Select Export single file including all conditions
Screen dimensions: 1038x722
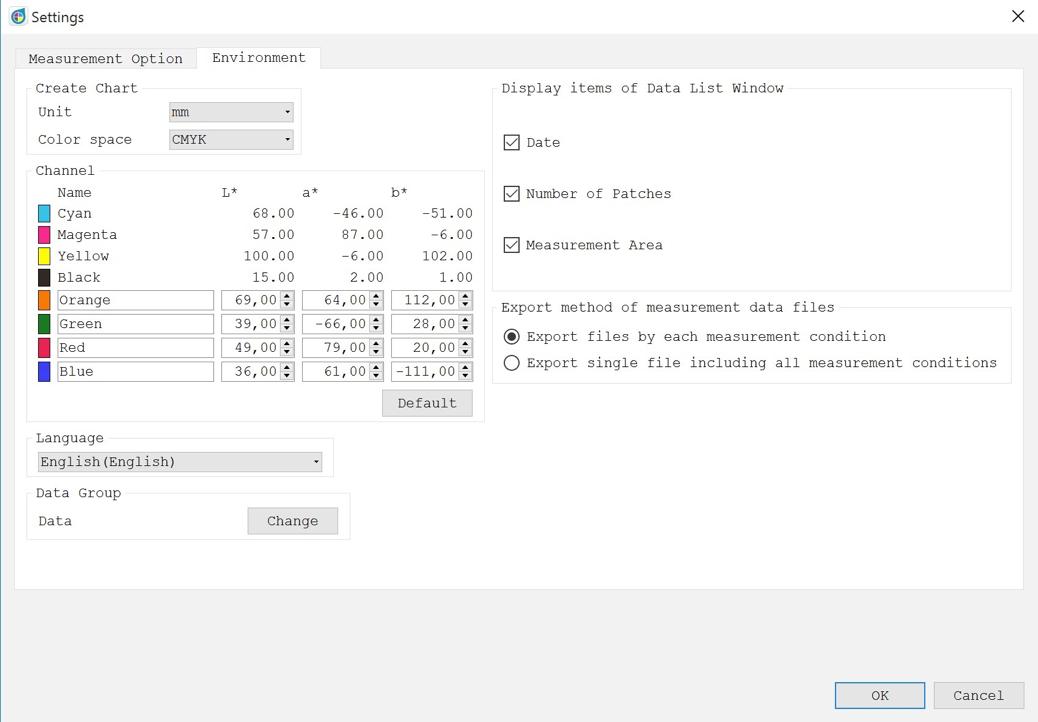pos(512,363)
